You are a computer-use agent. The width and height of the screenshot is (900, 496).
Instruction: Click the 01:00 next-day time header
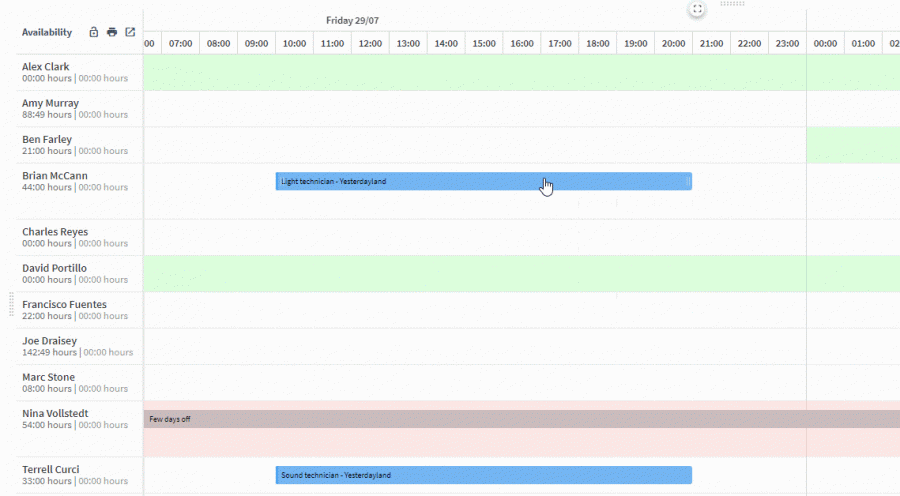click(x=863, y=44)
